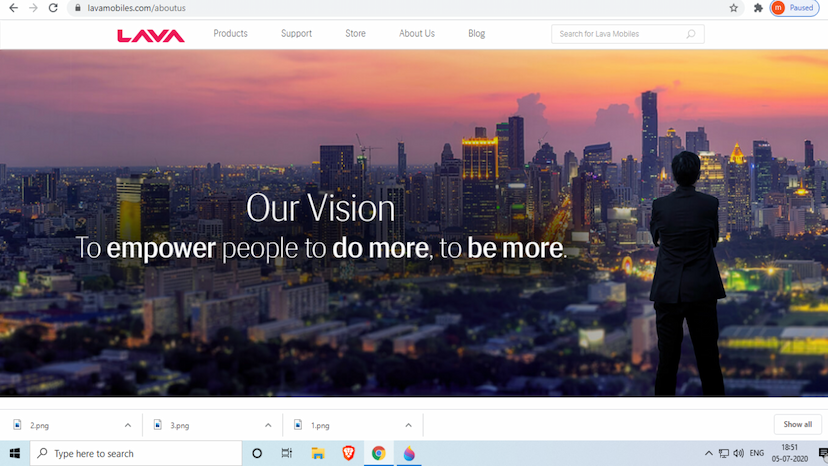Click the Show all downloads button

pos(798,424)
